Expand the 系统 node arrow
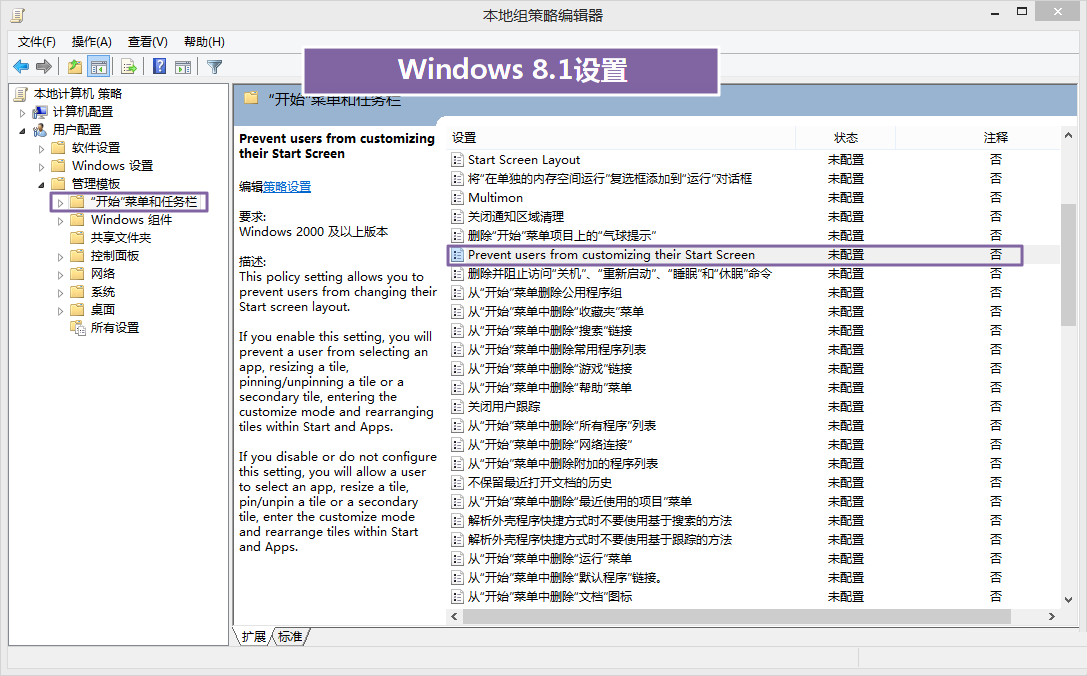Viewport: 1087px width, 676px height. tap(60, 293)
